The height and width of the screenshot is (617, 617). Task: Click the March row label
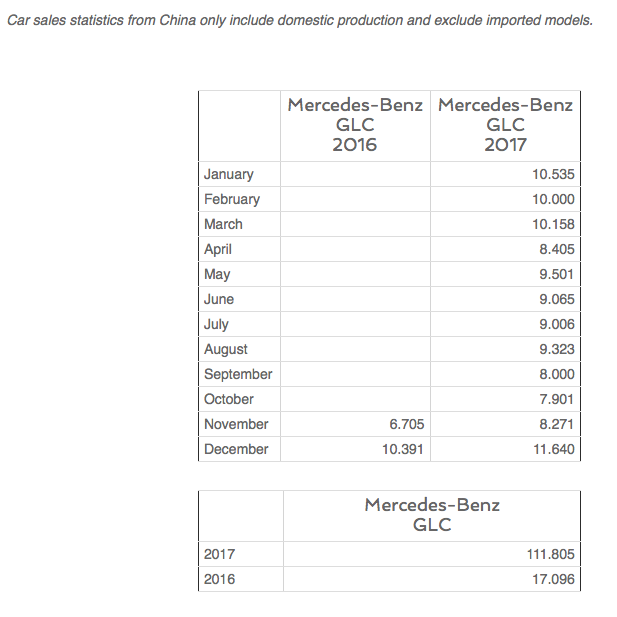point(223,224)
